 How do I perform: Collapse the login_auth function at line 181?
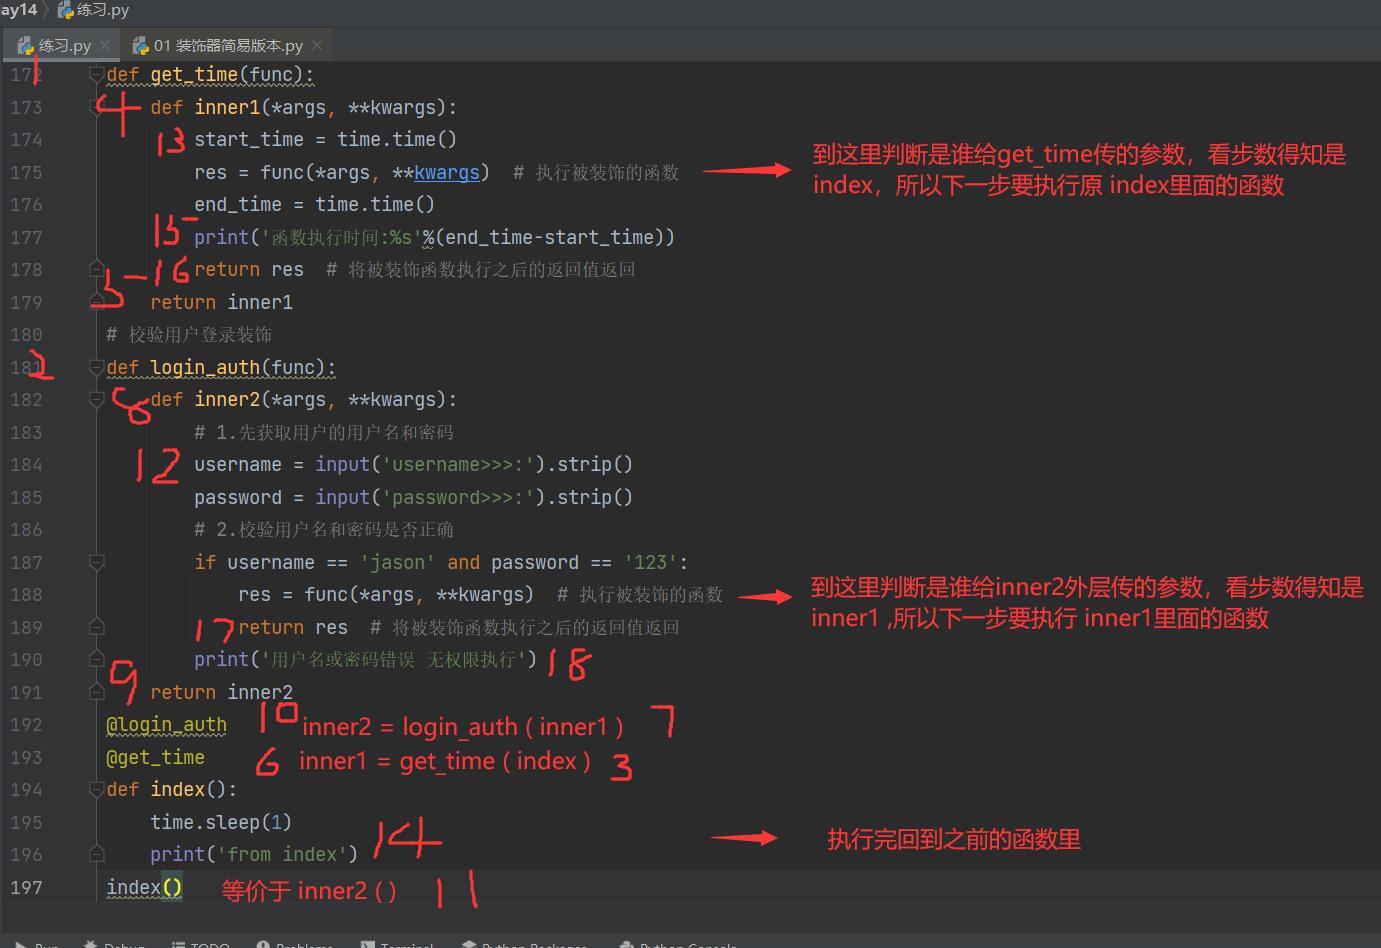coord(96,366)
